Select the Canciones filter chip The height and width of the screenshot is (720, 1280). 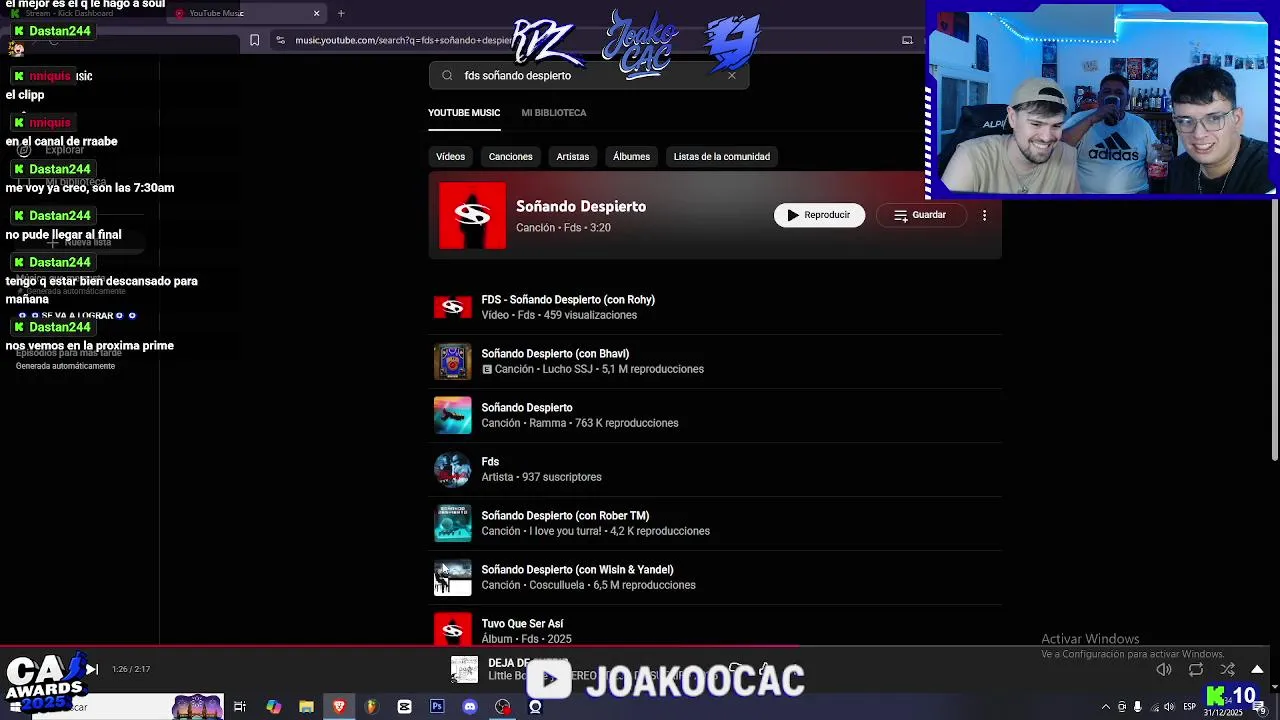[510, 157]
